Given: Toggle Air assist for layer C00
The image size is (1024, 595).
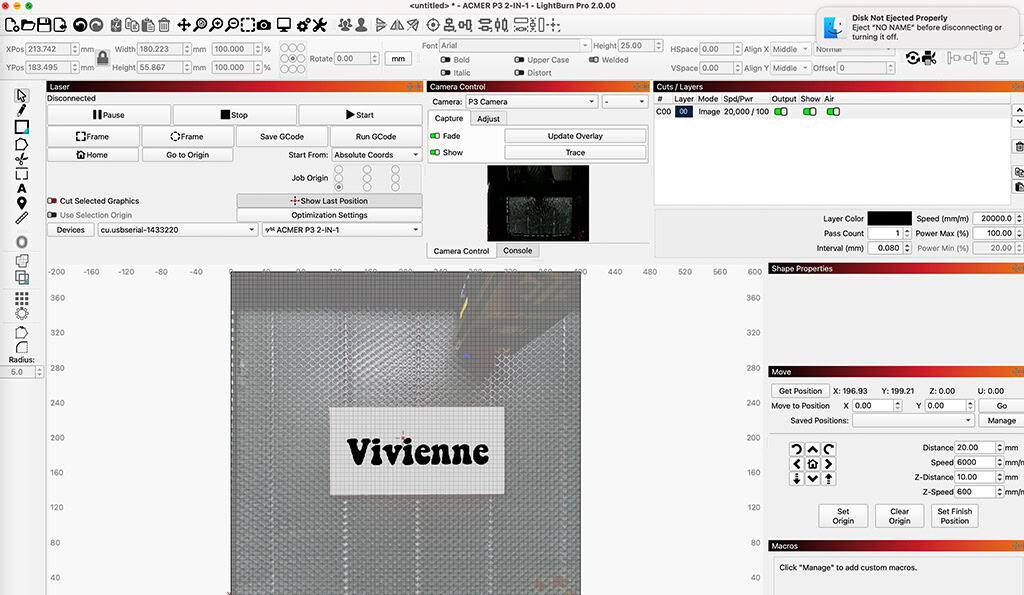Looking at the screenshot, I should tap(833, 112).
